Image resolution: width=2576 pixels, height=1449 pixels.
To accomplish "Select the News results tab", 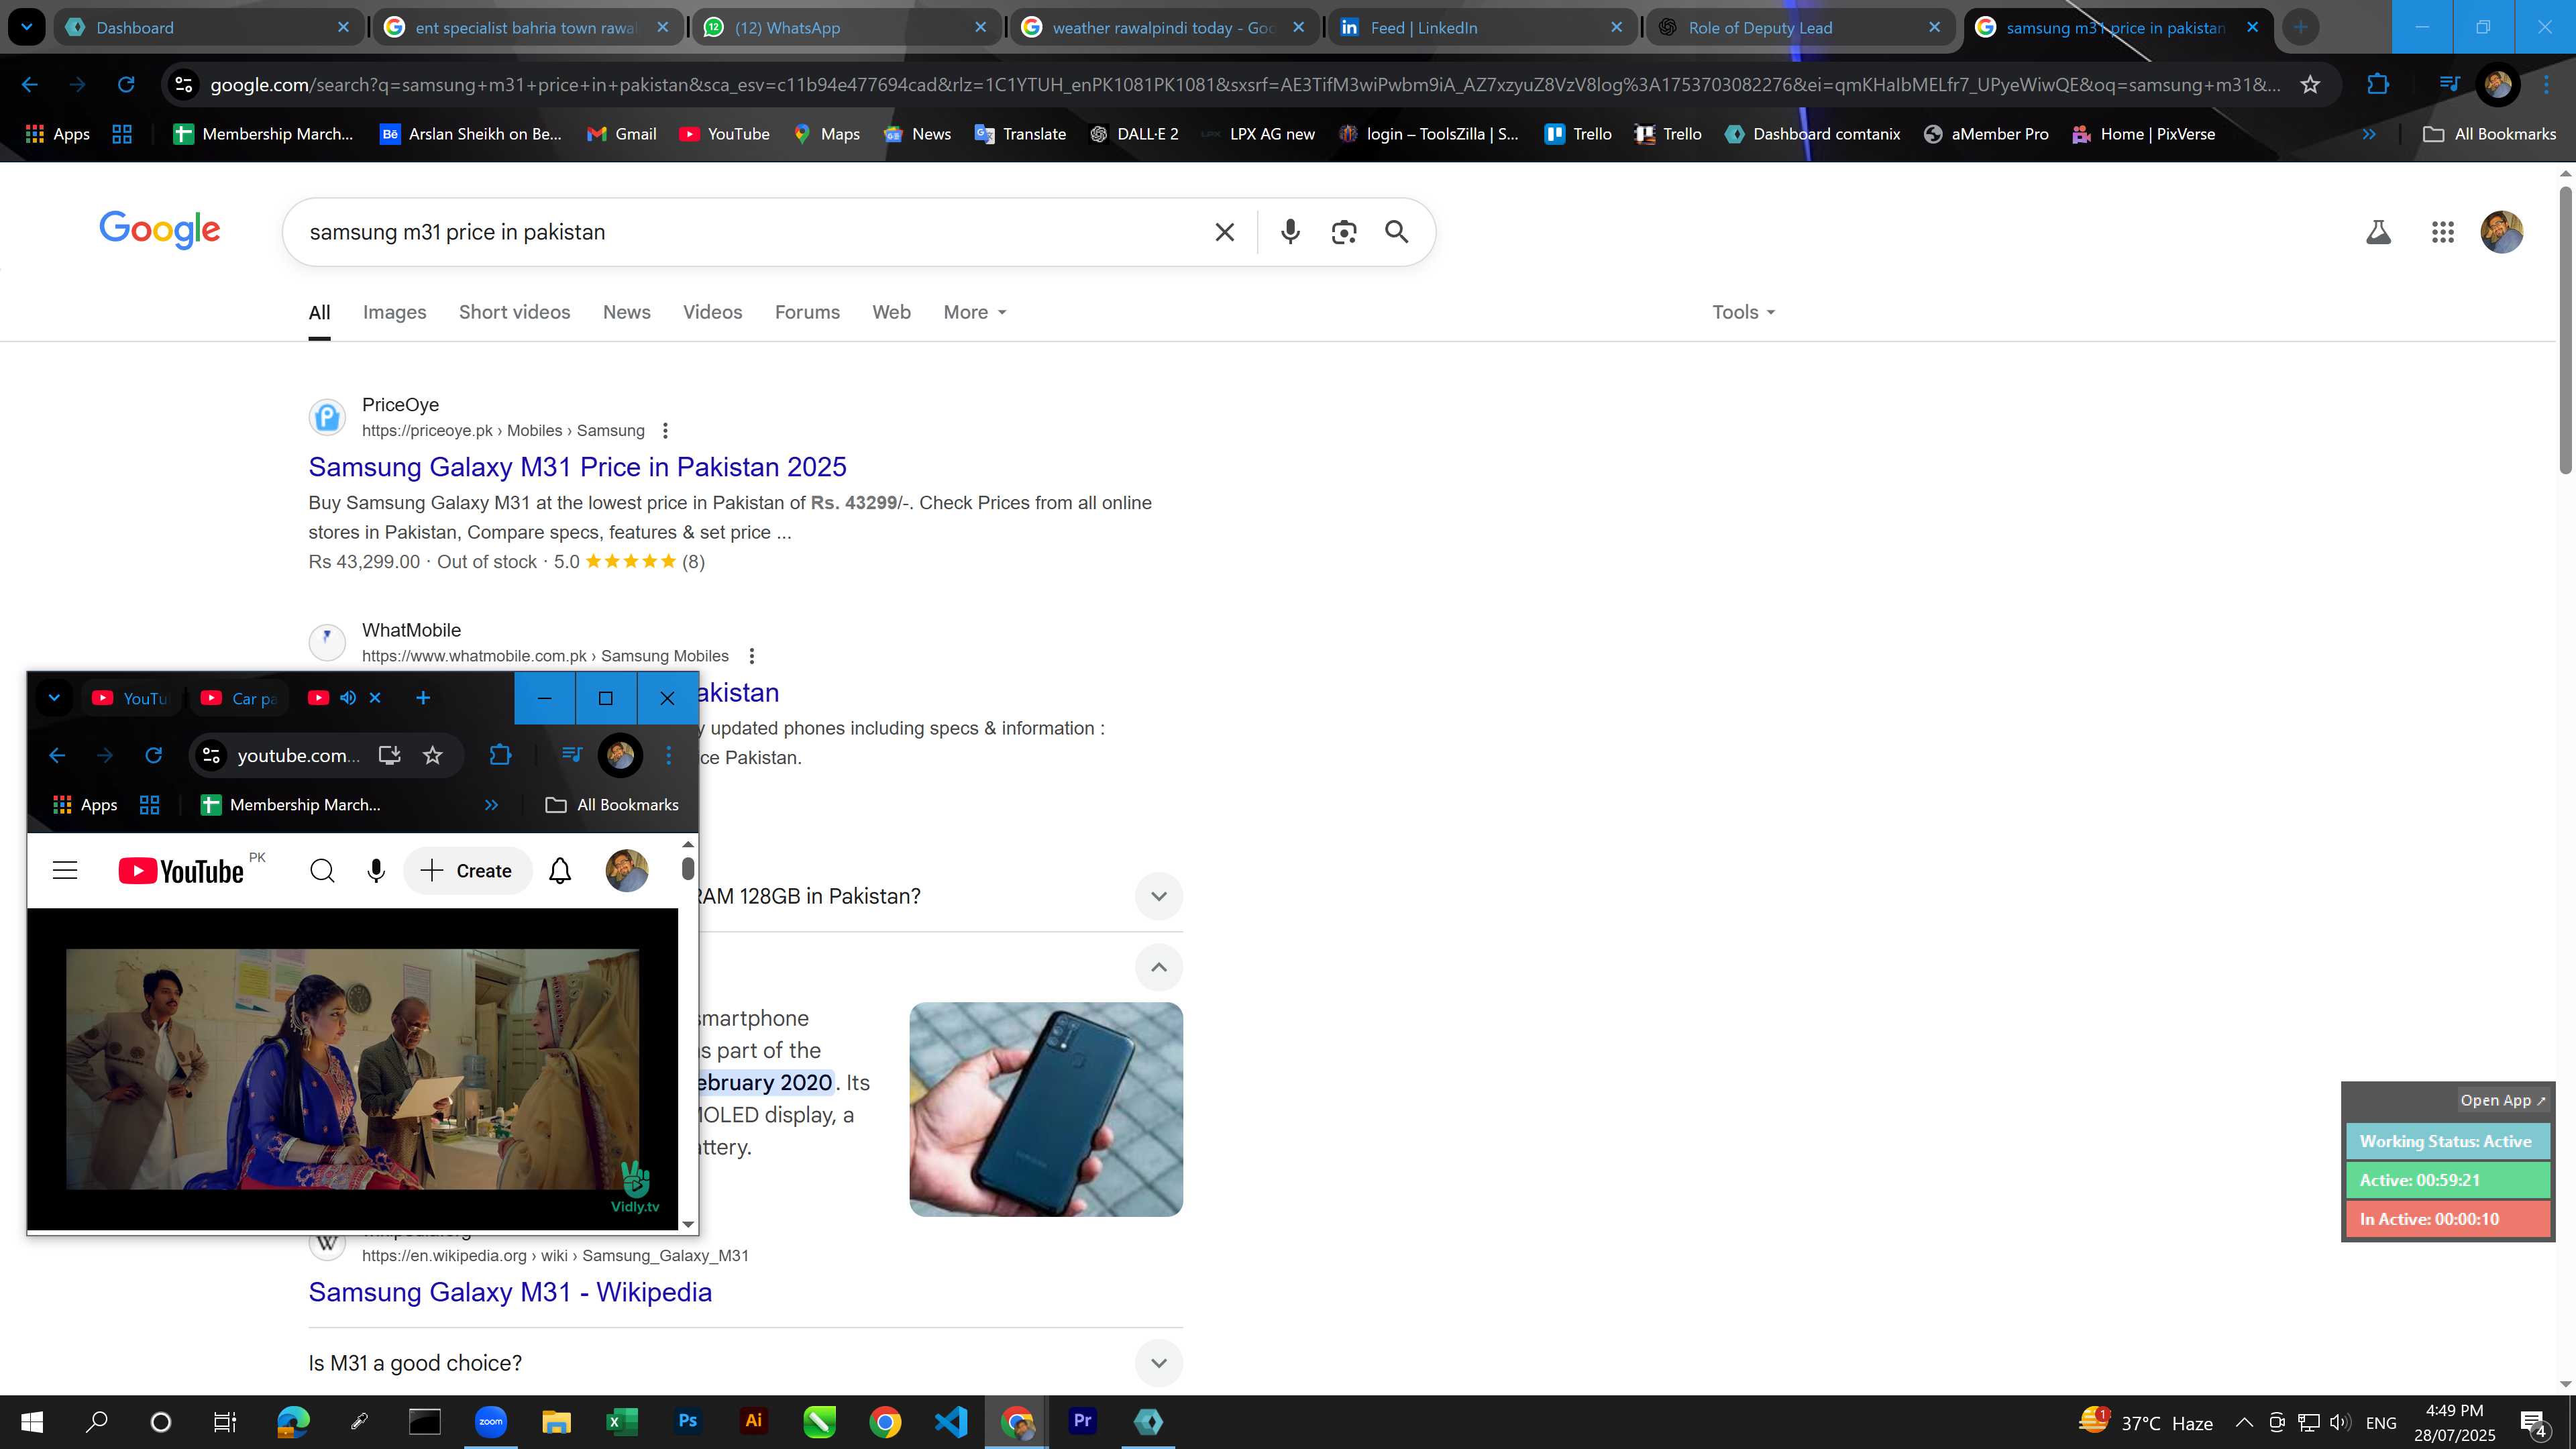I will 626,312.
